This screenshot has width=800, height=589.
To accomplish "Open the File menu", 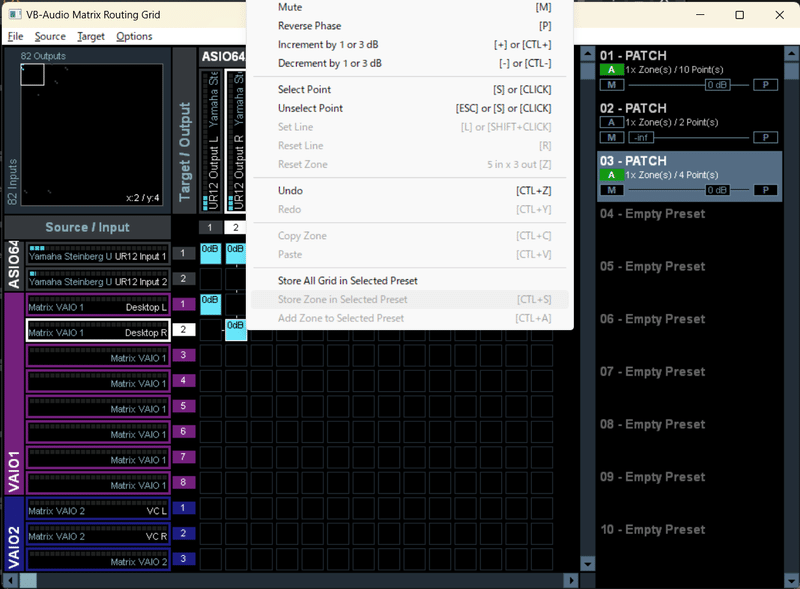I will [x=15, y=36].
